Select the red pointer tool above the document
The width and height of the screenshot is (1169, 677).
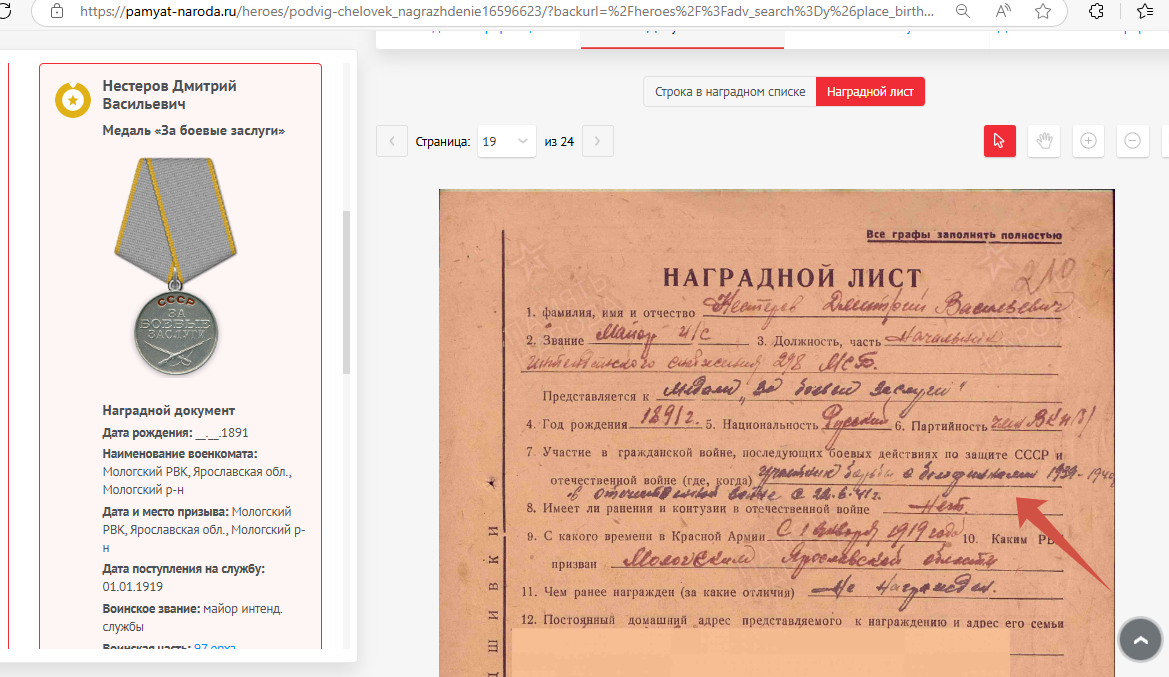tap(999, 141)
